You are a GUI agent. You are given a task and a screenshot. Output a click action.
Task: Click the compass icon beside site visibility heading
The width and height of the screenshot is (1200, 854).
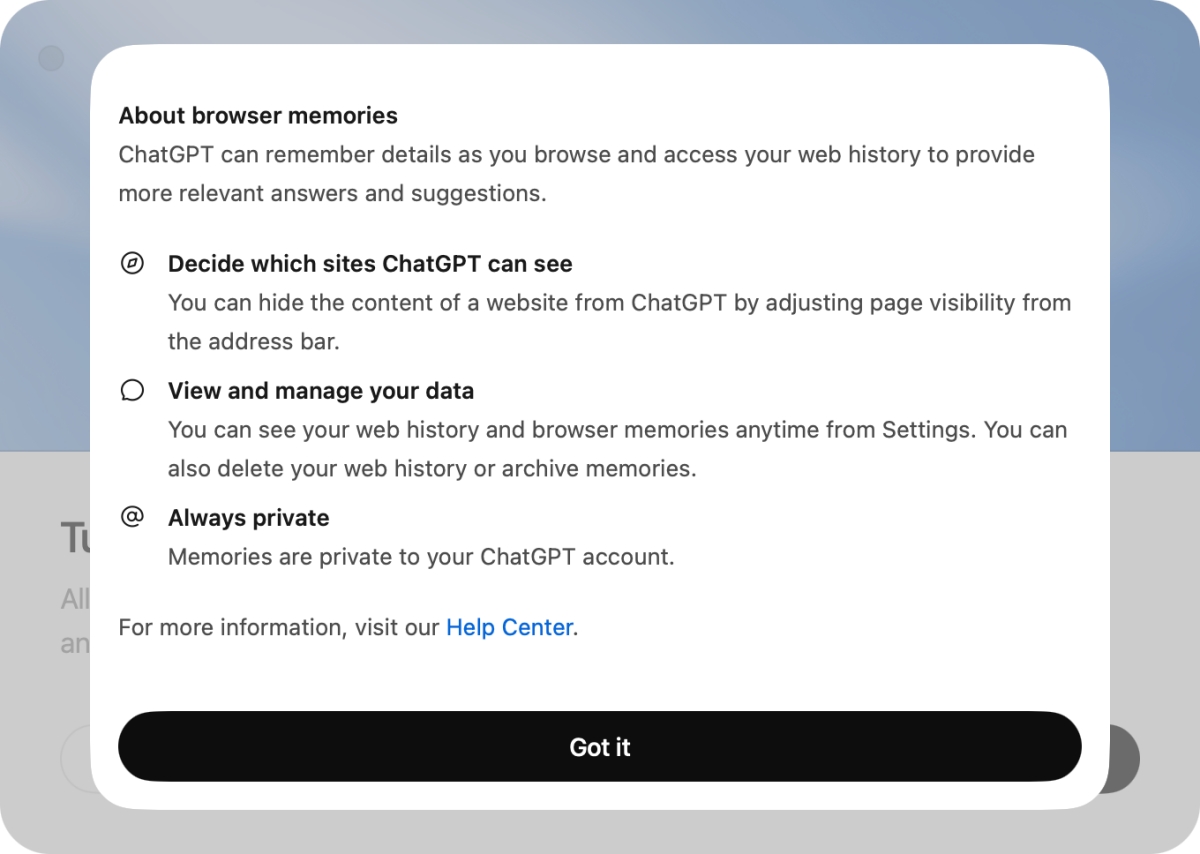point(132,264)
